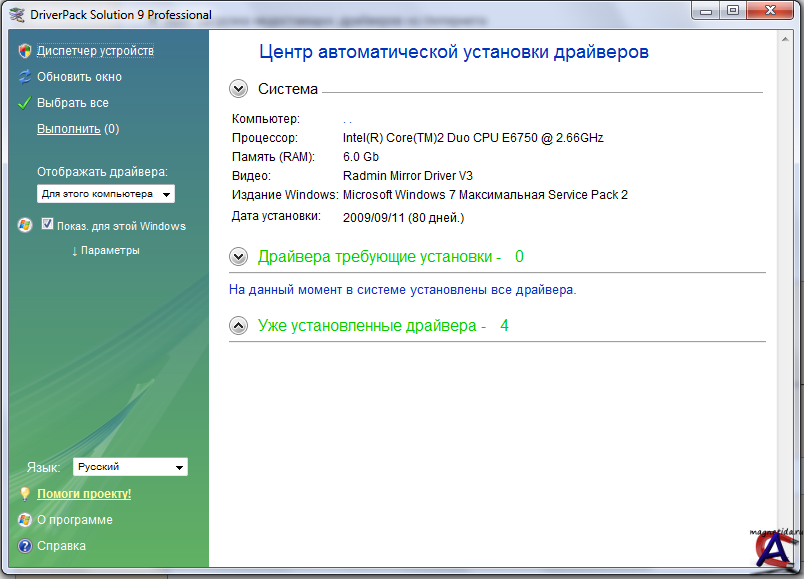This screenshot has height=579, width=804.
Task: Open the Язык dropdown showing Русский
Action: coord(130,467)
